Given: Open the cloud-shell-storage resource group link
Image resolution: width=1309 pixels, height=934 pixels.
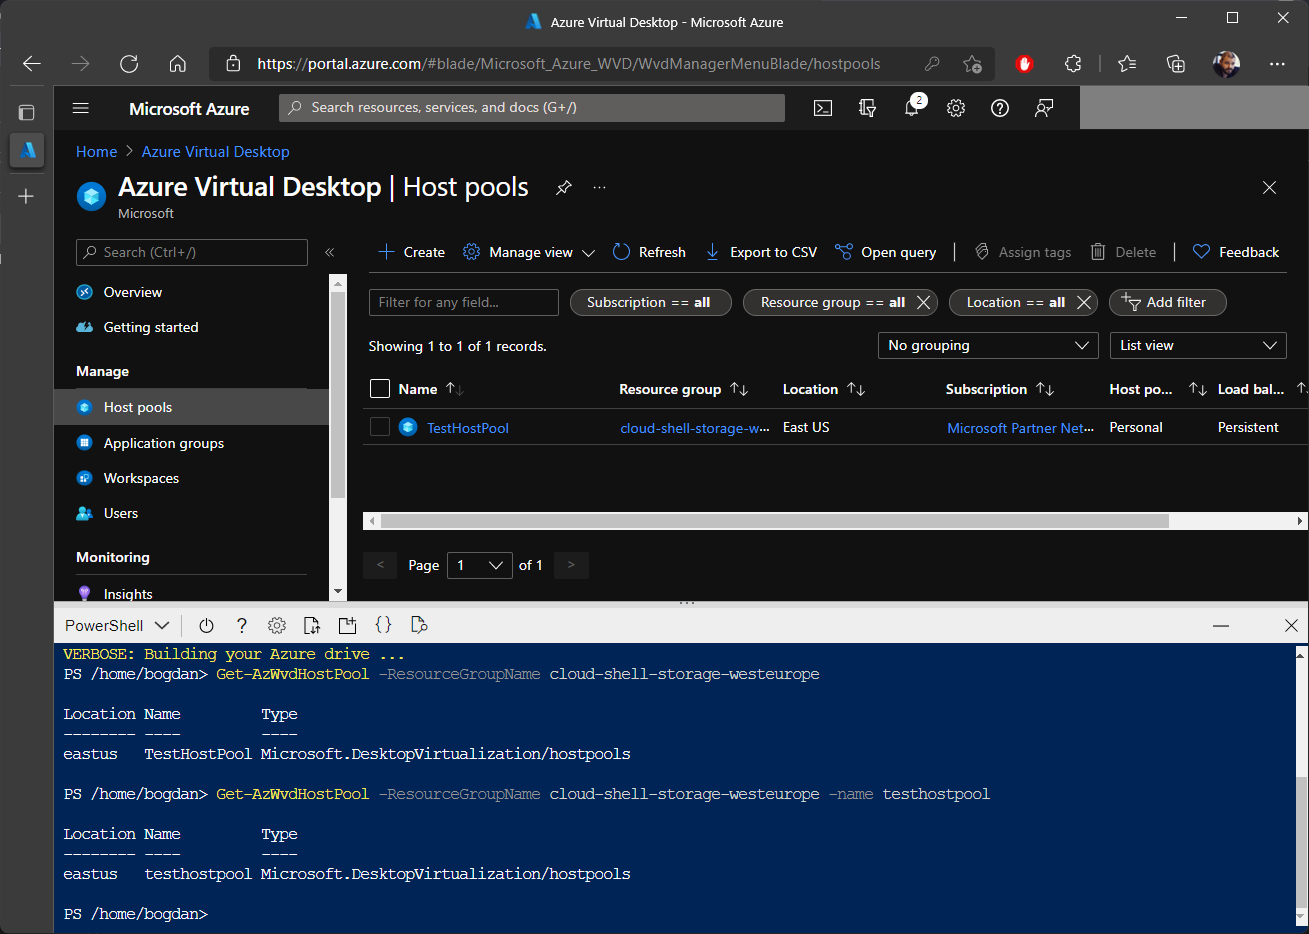Looking at the screenshot, I should click(x=695, y=428).
